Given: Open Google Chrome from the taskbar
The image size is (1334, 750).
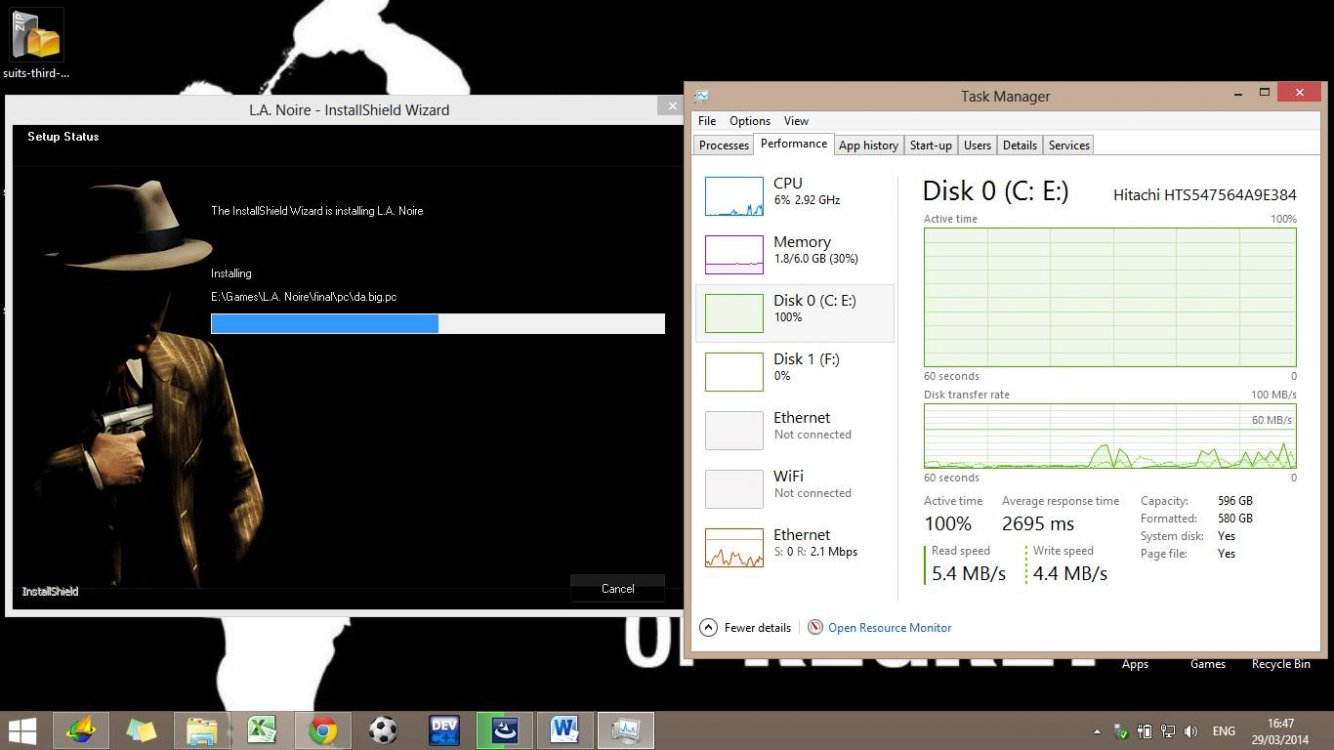Looking at the screenshot, I should [x=323, y=731].
